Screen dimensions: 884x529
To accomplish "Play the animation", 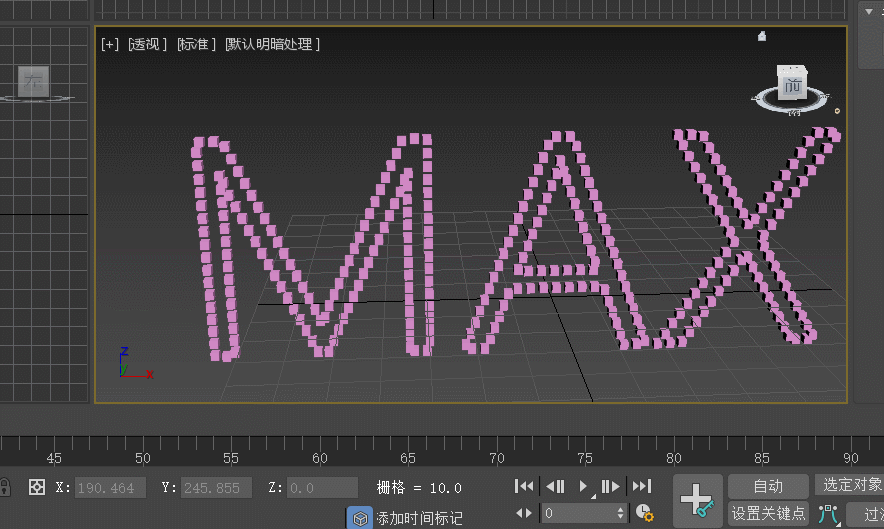I will tap(584, 486).
